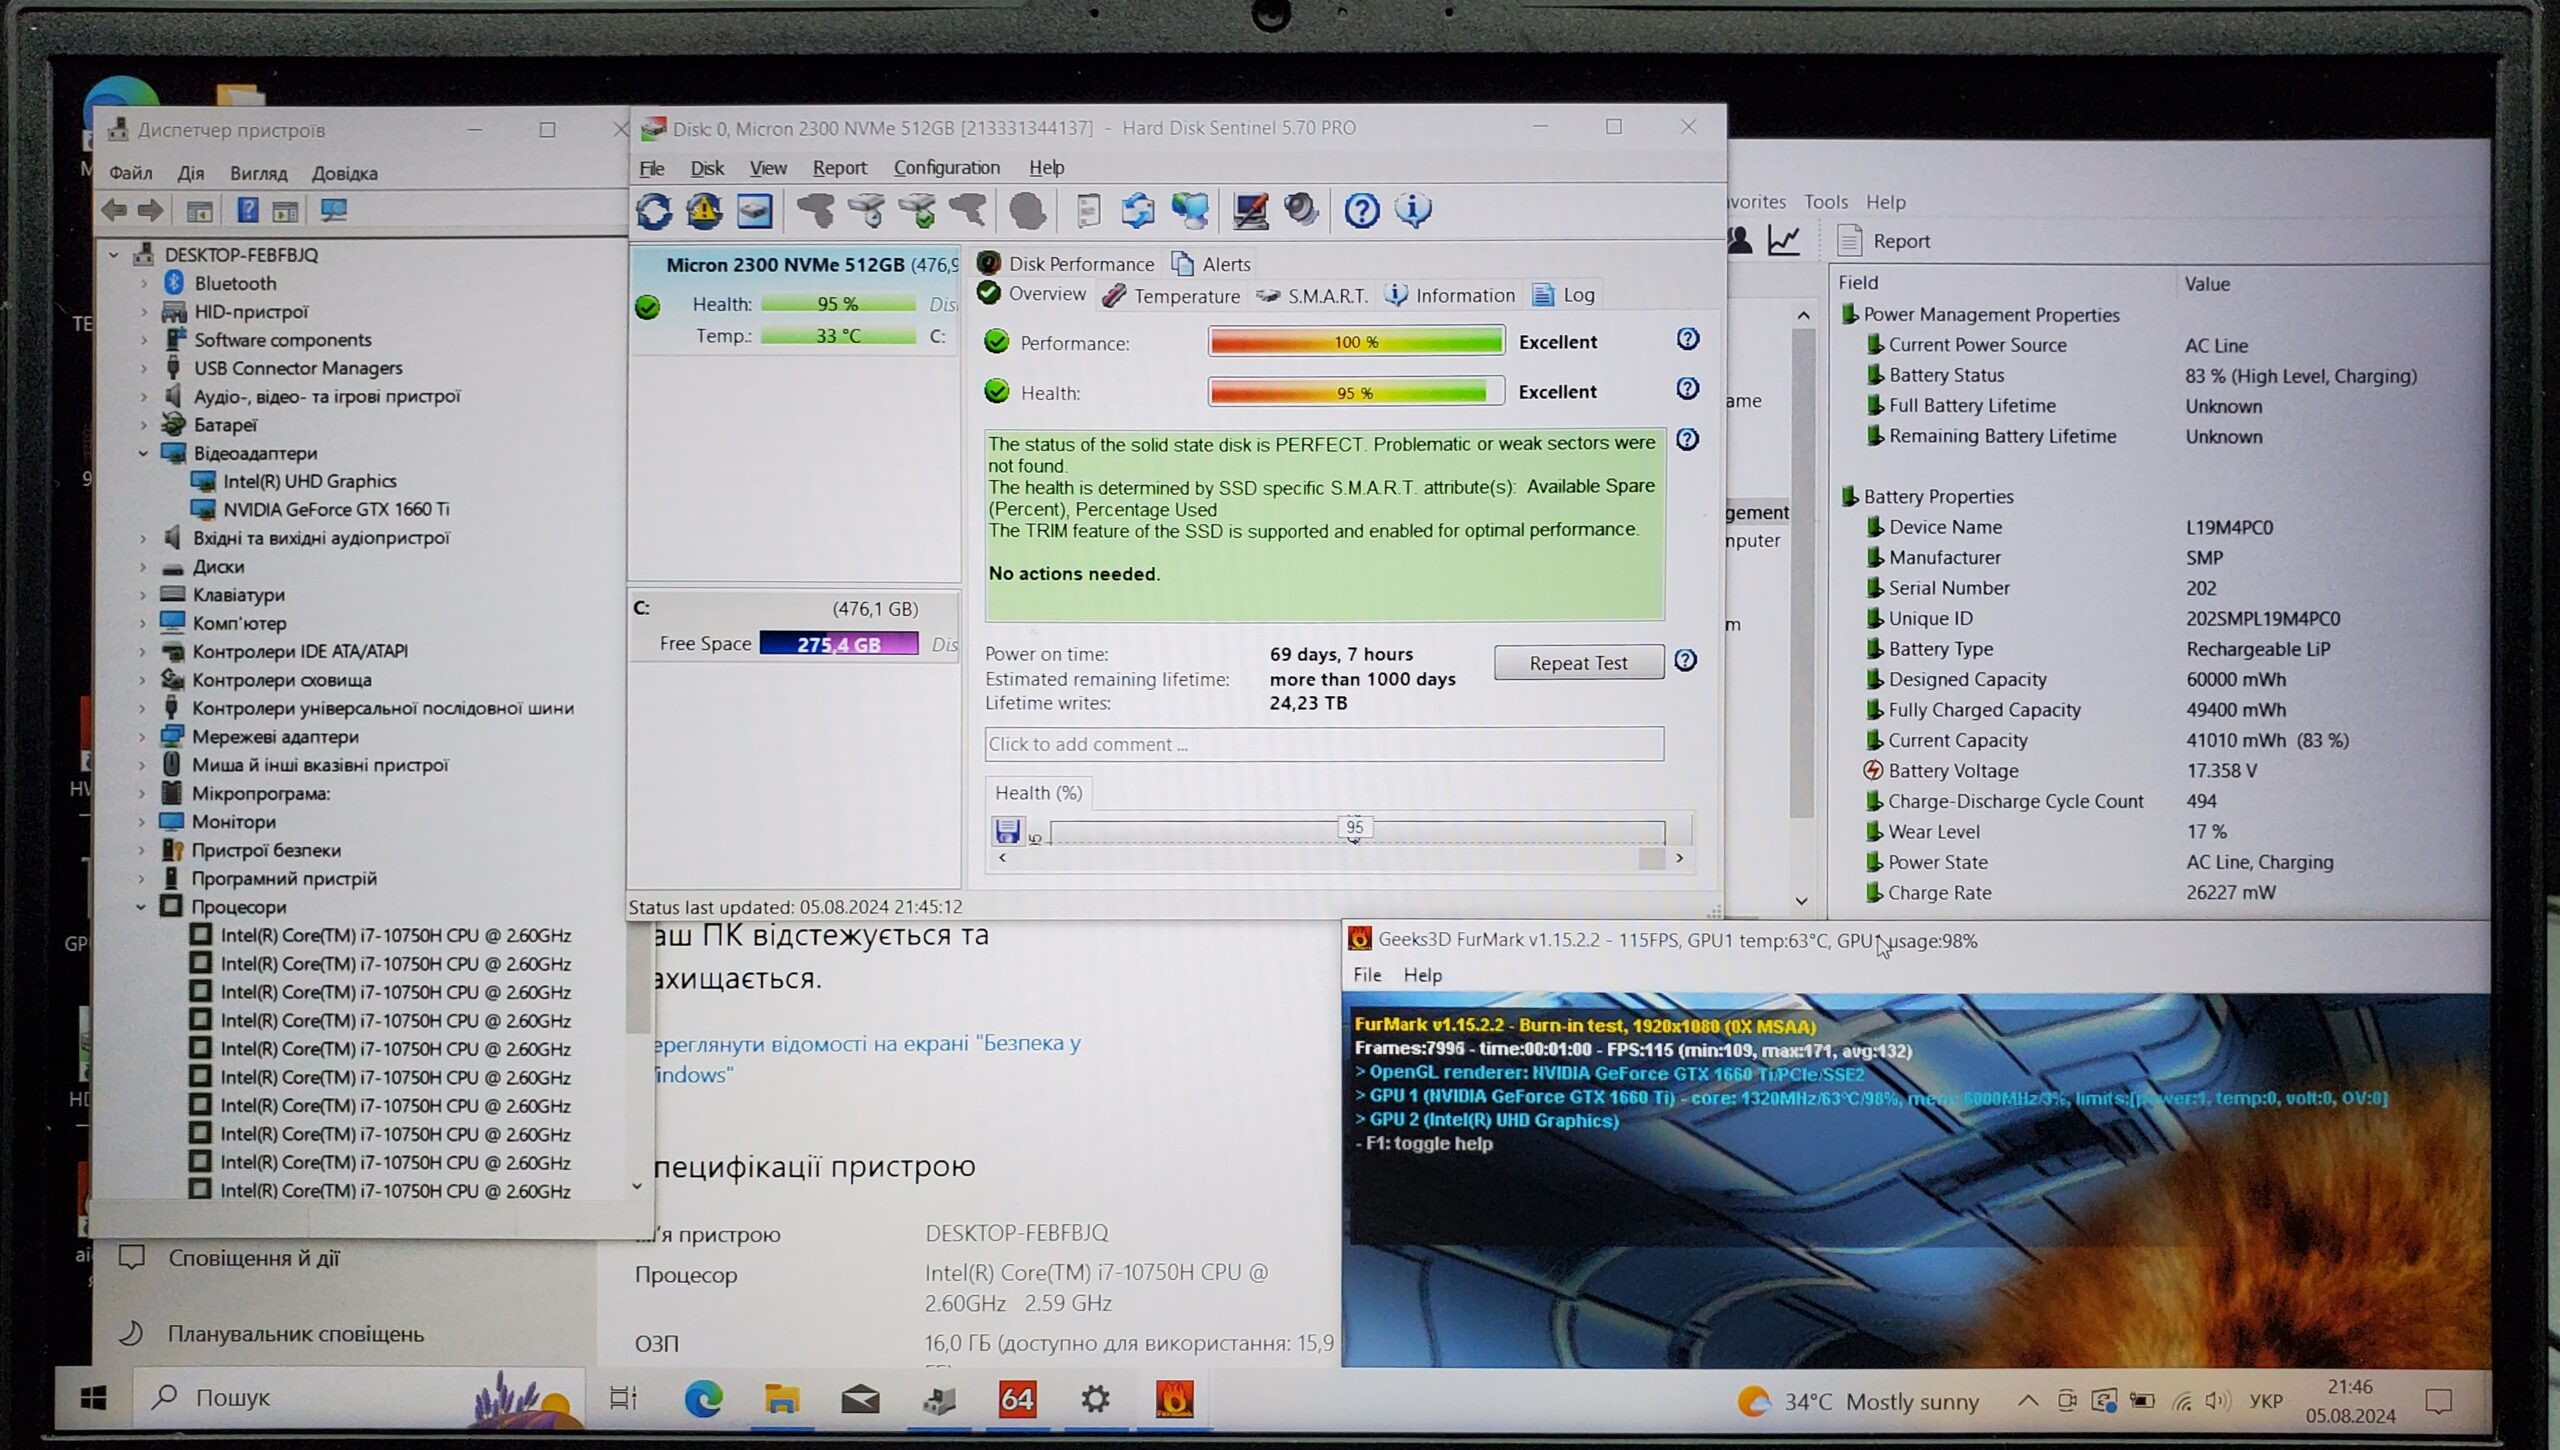The width and height of the screenshot is (2560, 1450).
Task: Expand the Bluetooth device category
Action: 143,284
